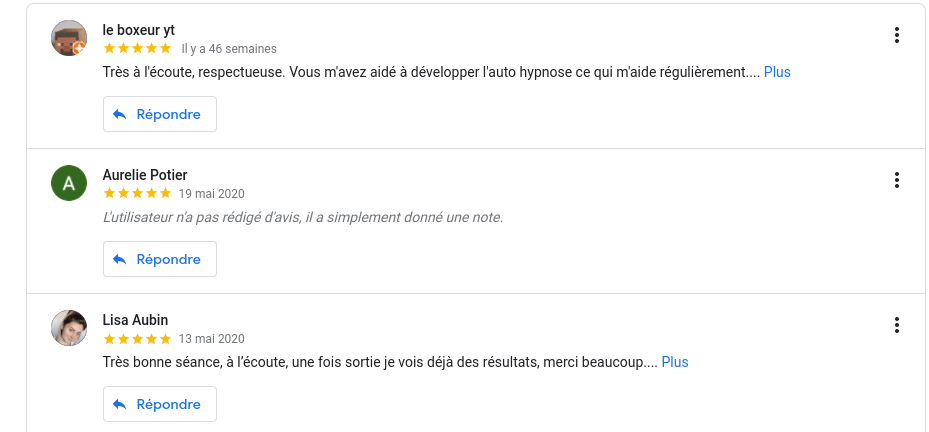The width and height of the screenshot is (929, 432).
Task: Click Lisa Aubin's profile photo
Action: tap(68, 328)
